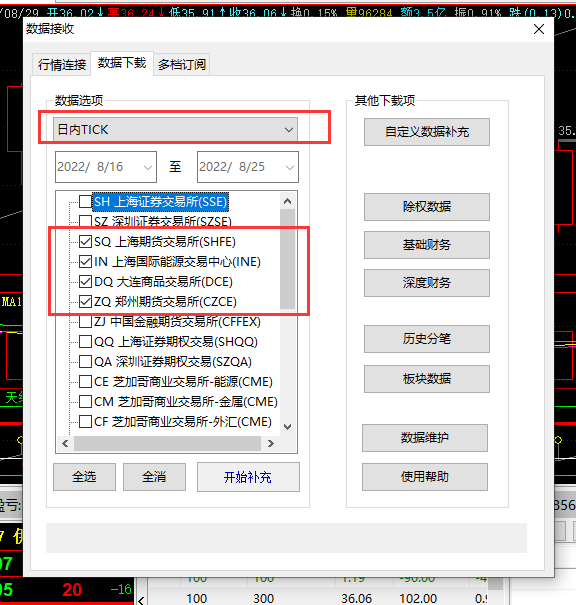Uncheck IN 上海国际能源交易中心(INE) checkbox
Screen dimensions: 576x605
[x=85, y=262]
